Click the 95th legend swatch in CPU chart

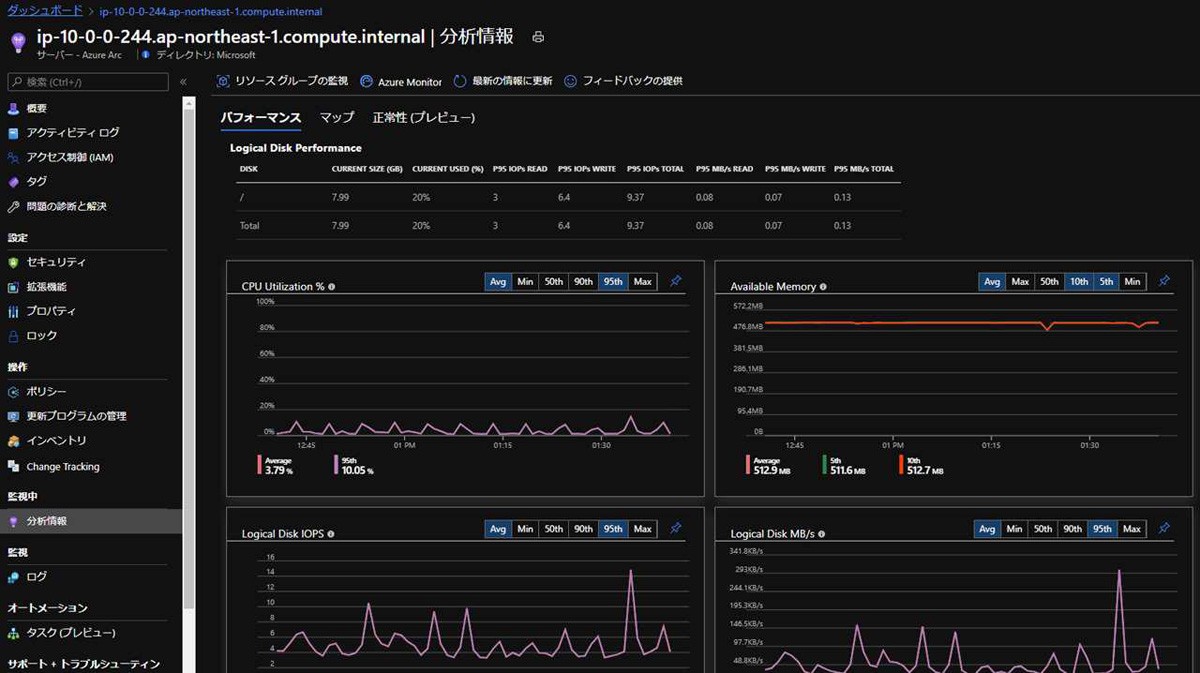pos(336,464)
